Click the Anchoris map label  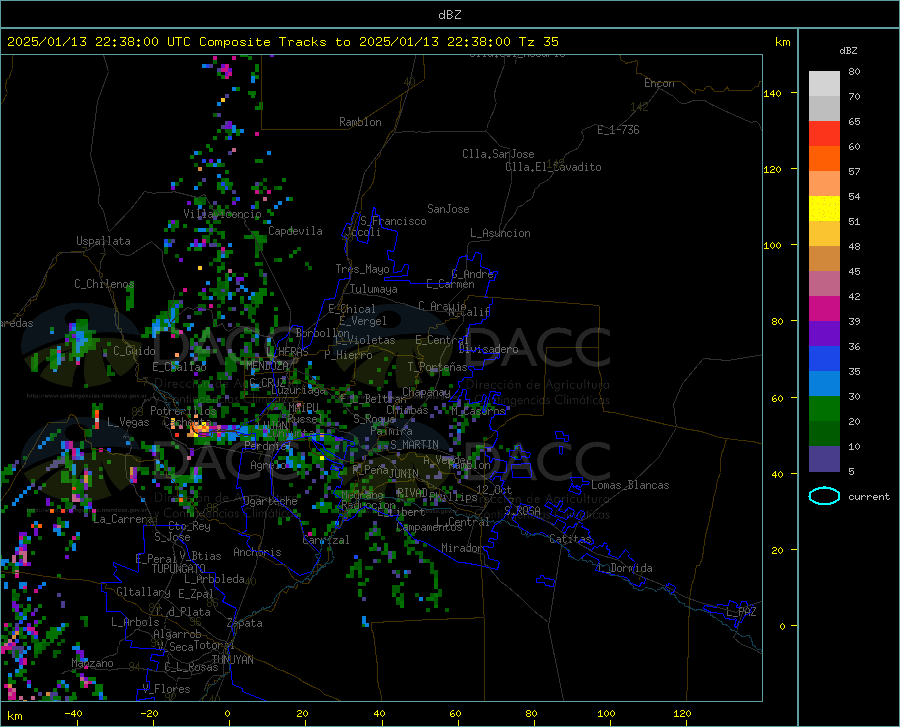click(257, 552)
